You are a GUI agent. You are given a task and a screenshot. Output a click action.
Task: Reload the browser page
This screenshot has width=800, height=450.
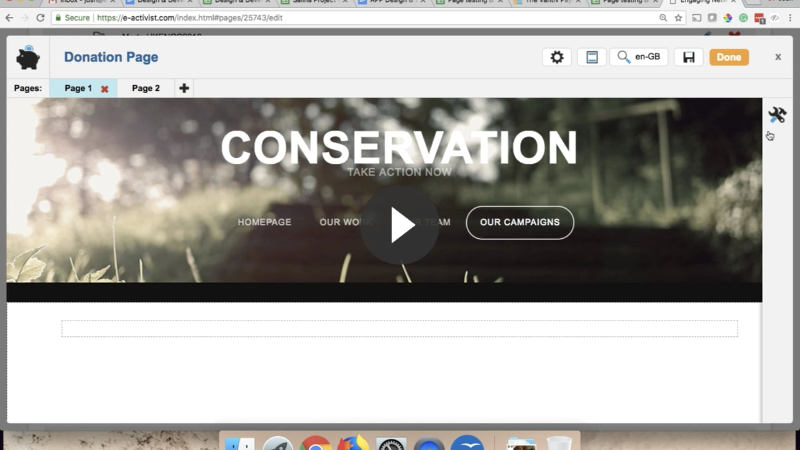(40, 18)
